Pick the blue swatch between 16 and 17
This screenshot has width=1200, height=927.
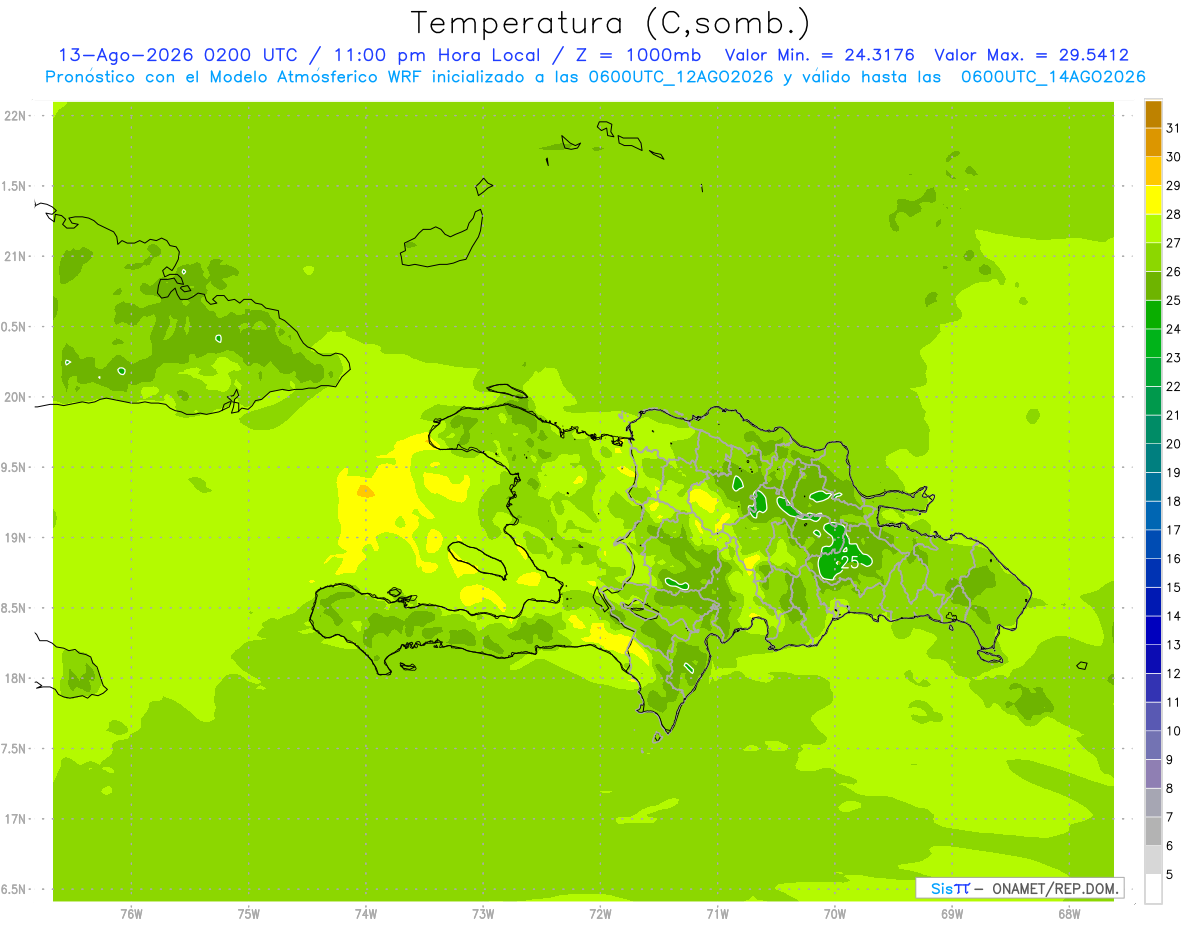click(1153, 545)
